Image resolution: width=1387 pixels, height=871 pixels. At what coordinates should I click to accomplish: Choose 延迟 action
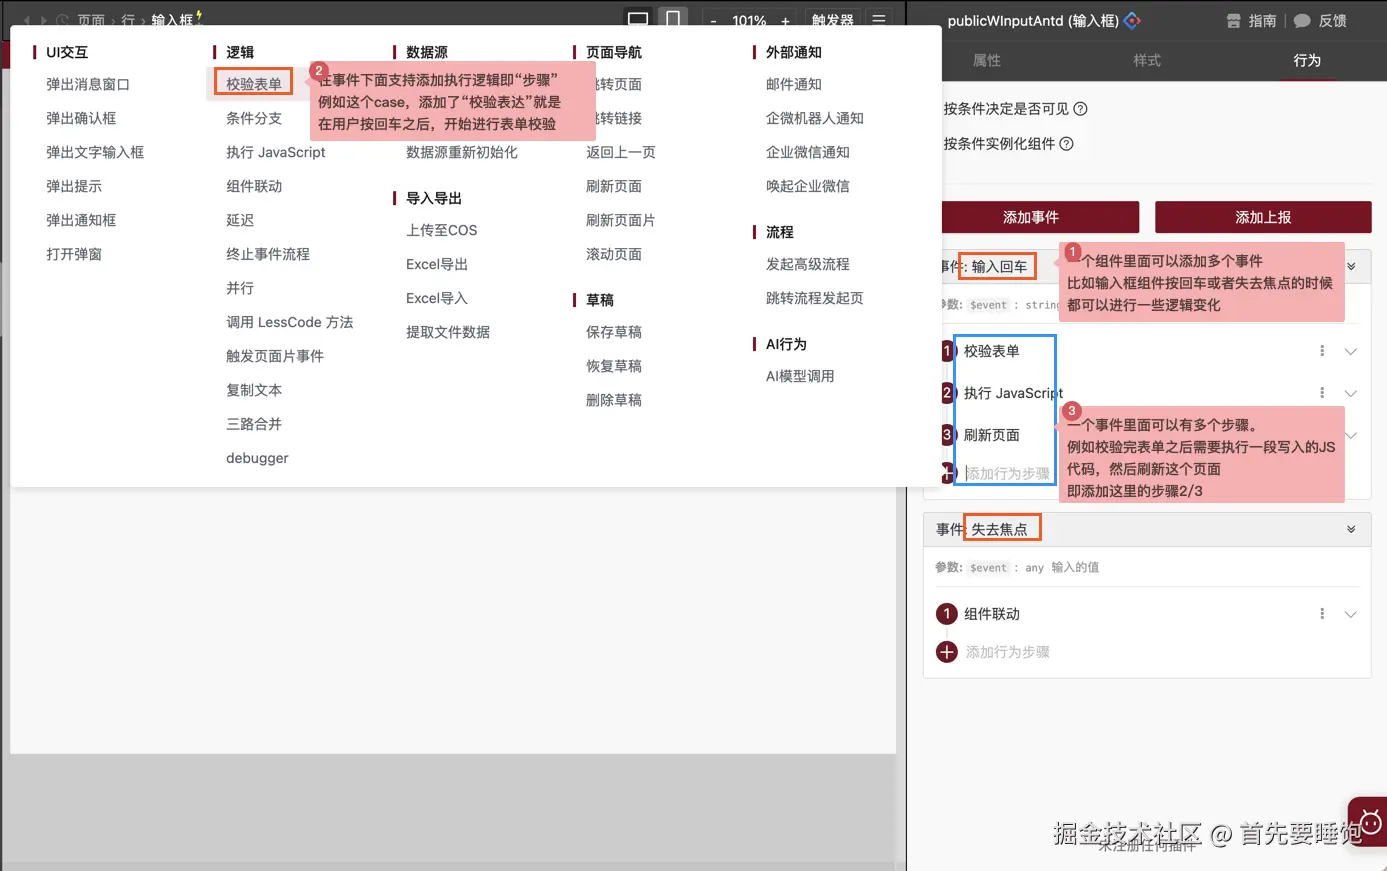tap(240, 220)
